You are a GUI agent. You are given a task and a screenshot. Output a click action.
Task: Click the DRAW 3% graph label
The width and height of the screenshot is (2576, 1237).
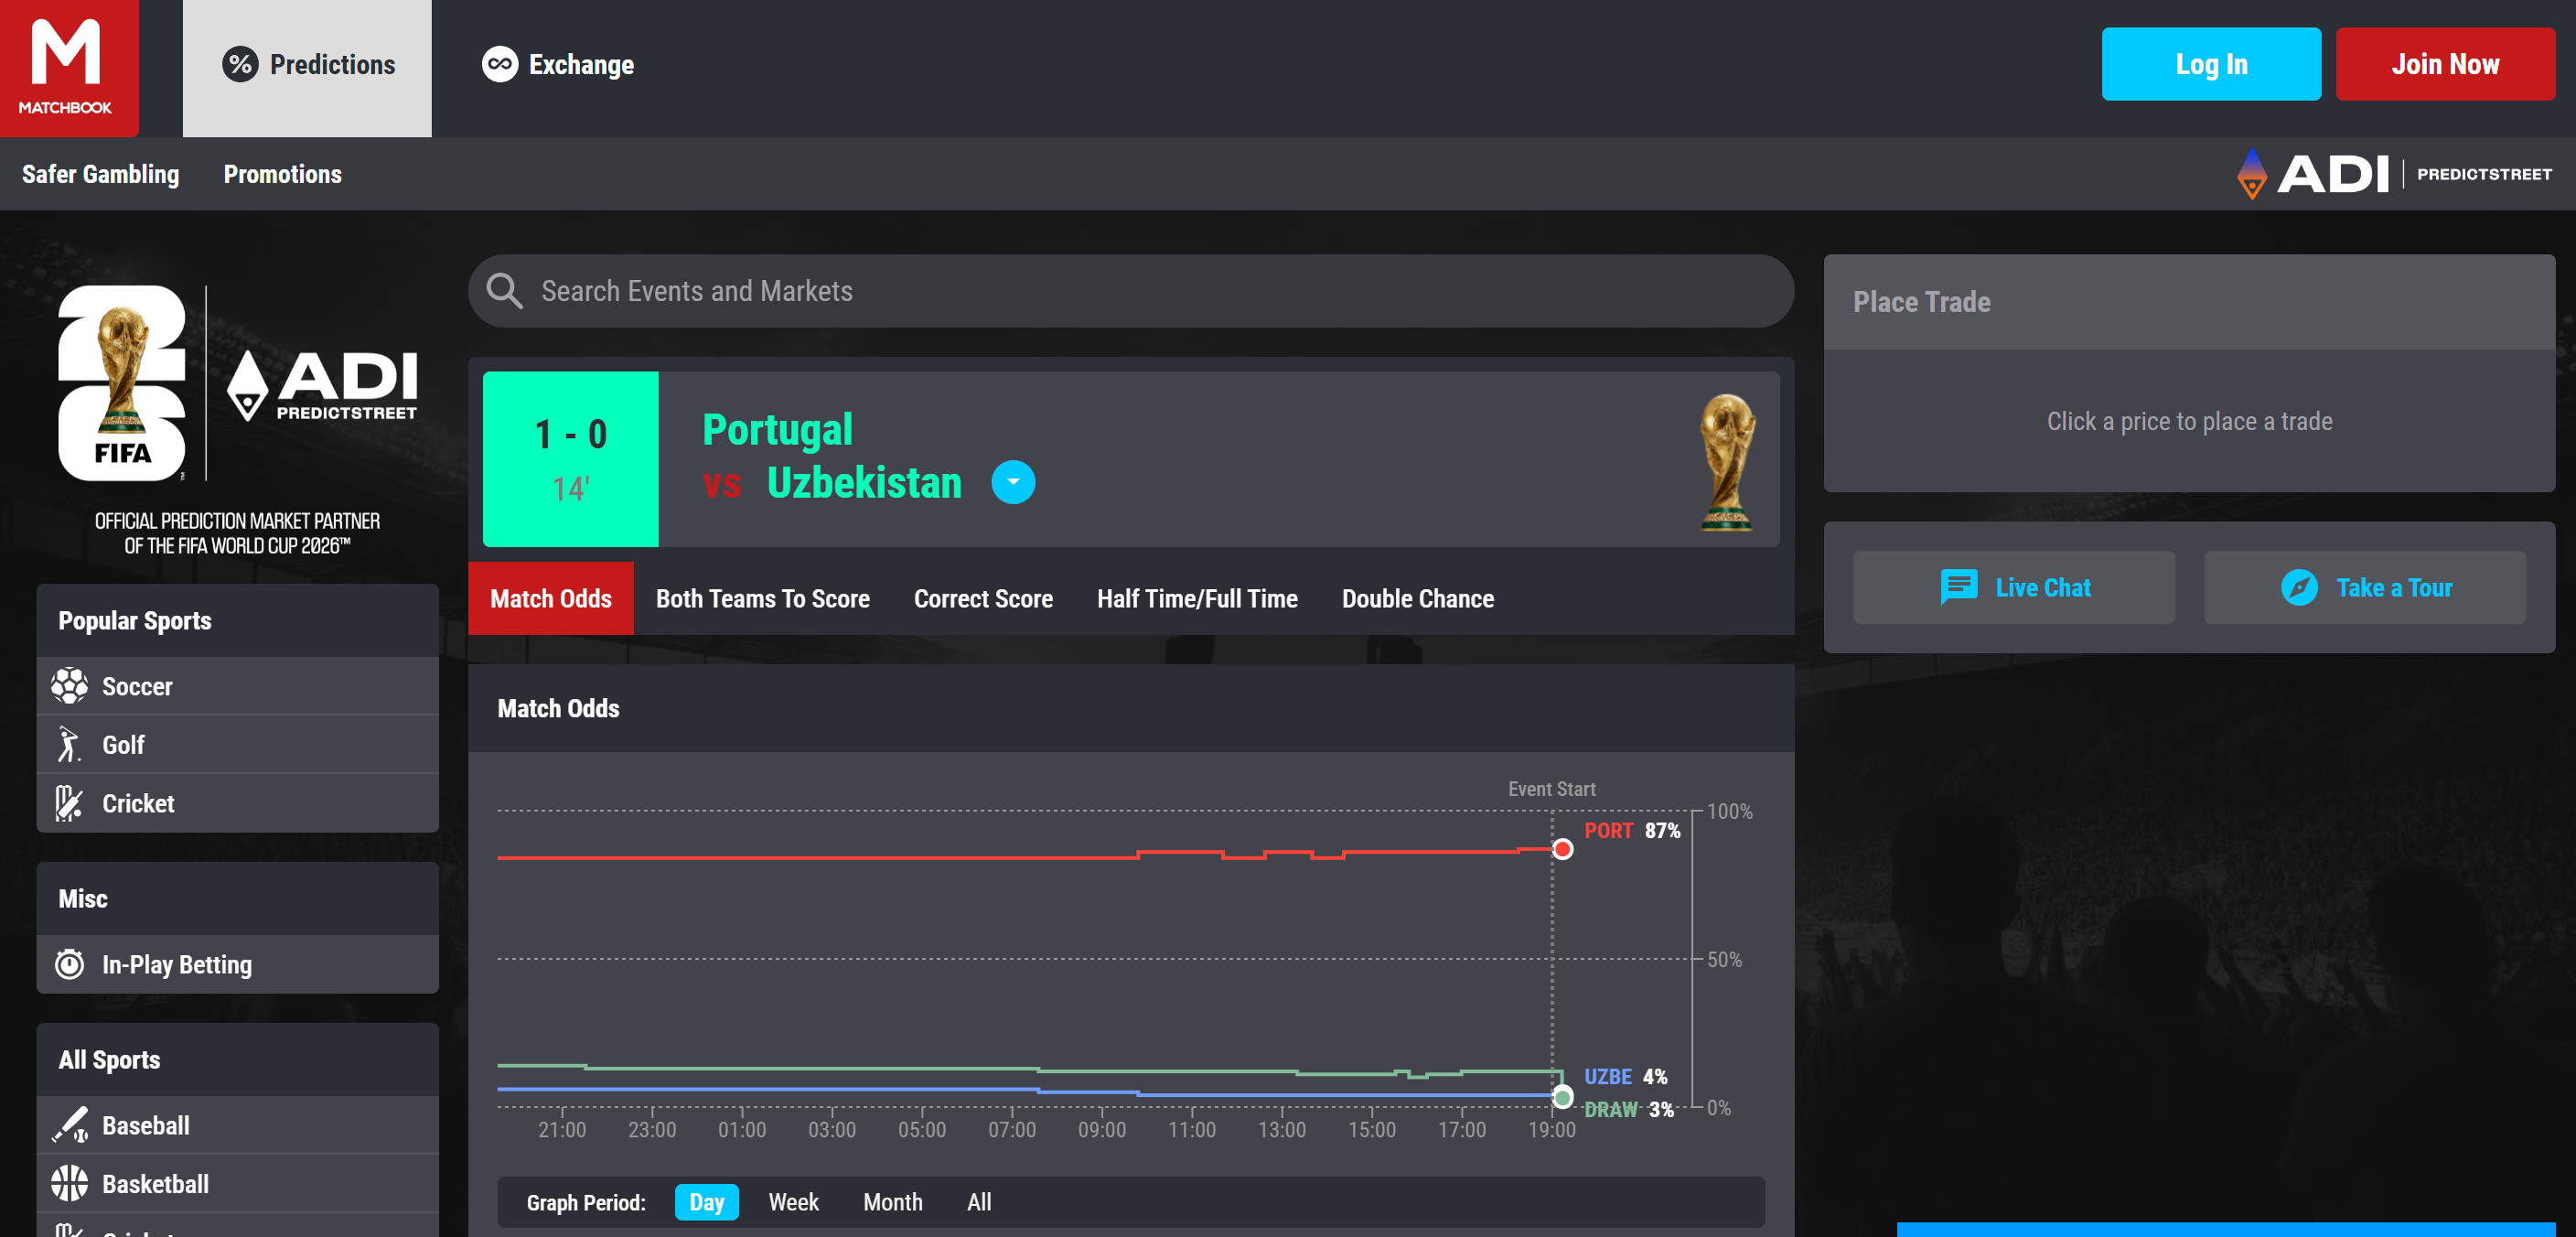point(1629,1109)
